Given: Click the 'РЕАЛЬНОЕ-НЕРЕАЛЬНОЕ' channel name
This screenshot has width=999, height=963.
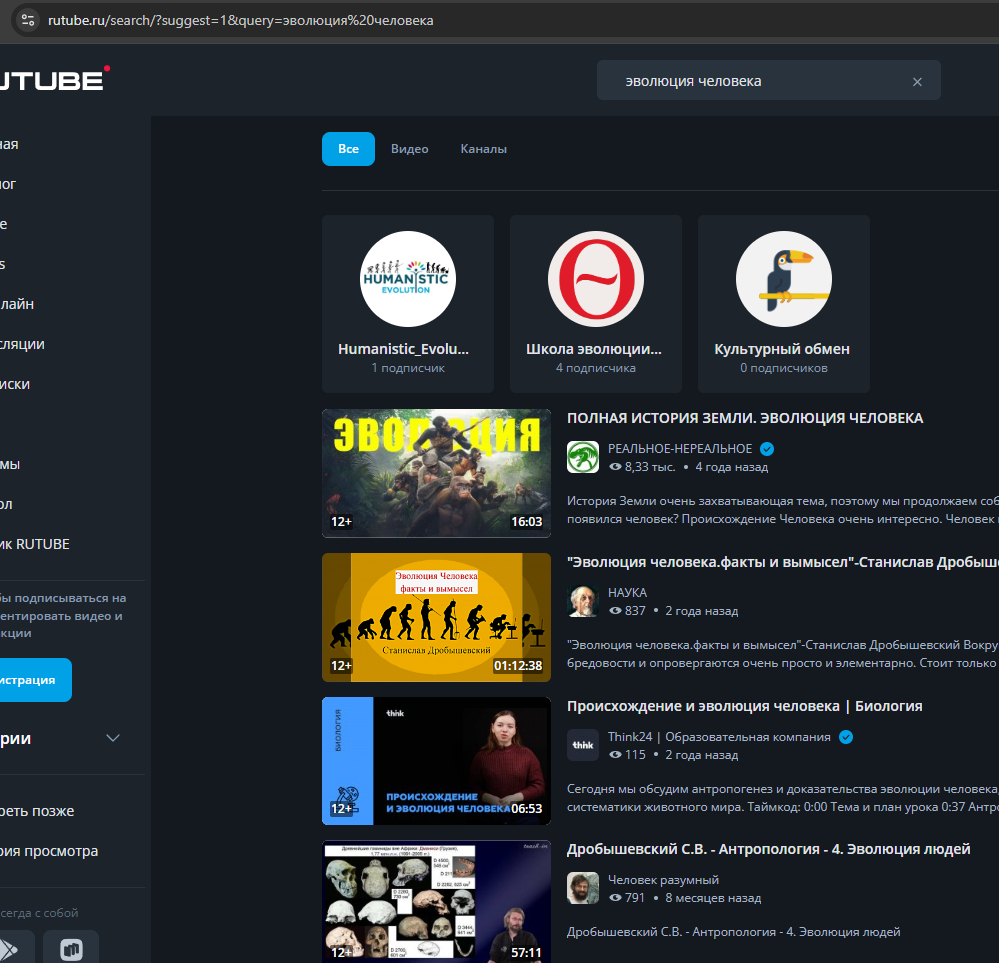Looking at the screenshot, I should click(x=680, y=449).
